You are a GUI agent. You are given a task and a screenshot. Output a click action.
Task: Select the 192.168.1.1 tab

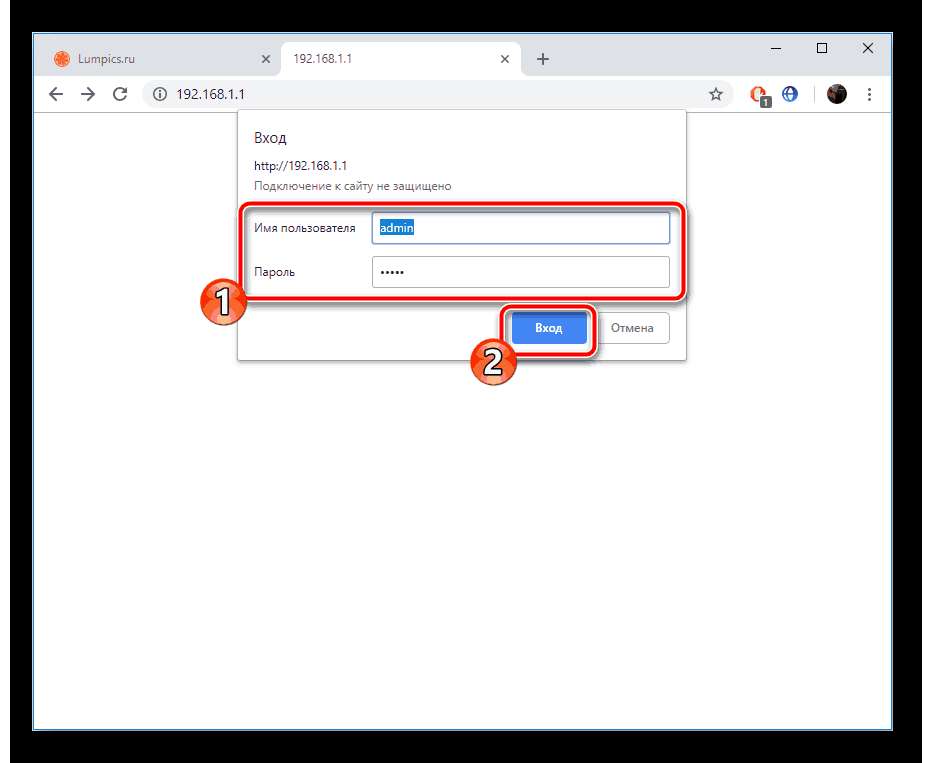(x=401, y=59)
